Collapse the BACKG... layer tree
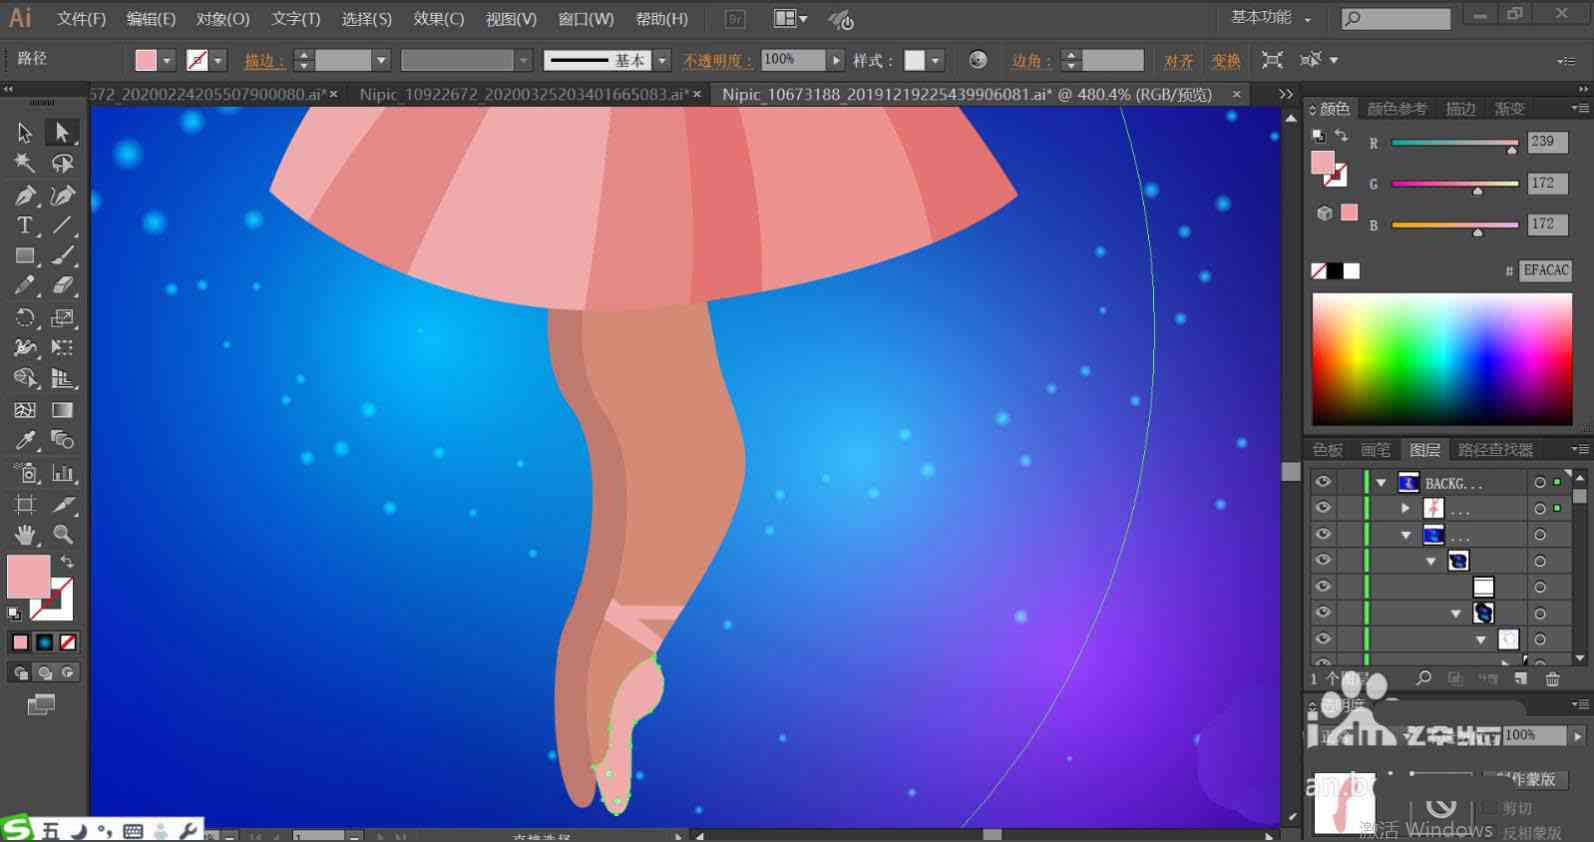Screen dimensions: 1594x842 [x=1381, y=483]
